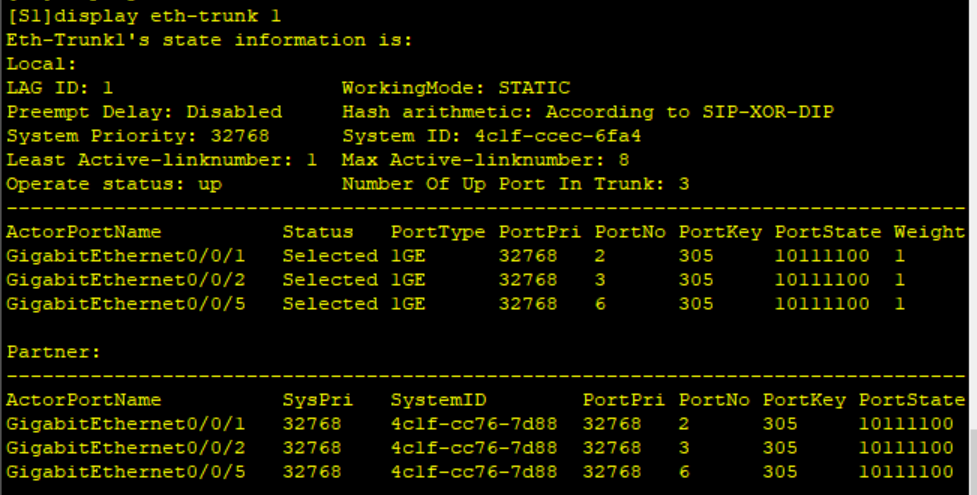
Task: Click the 'Local:' section label
Action: pos(42,64)
